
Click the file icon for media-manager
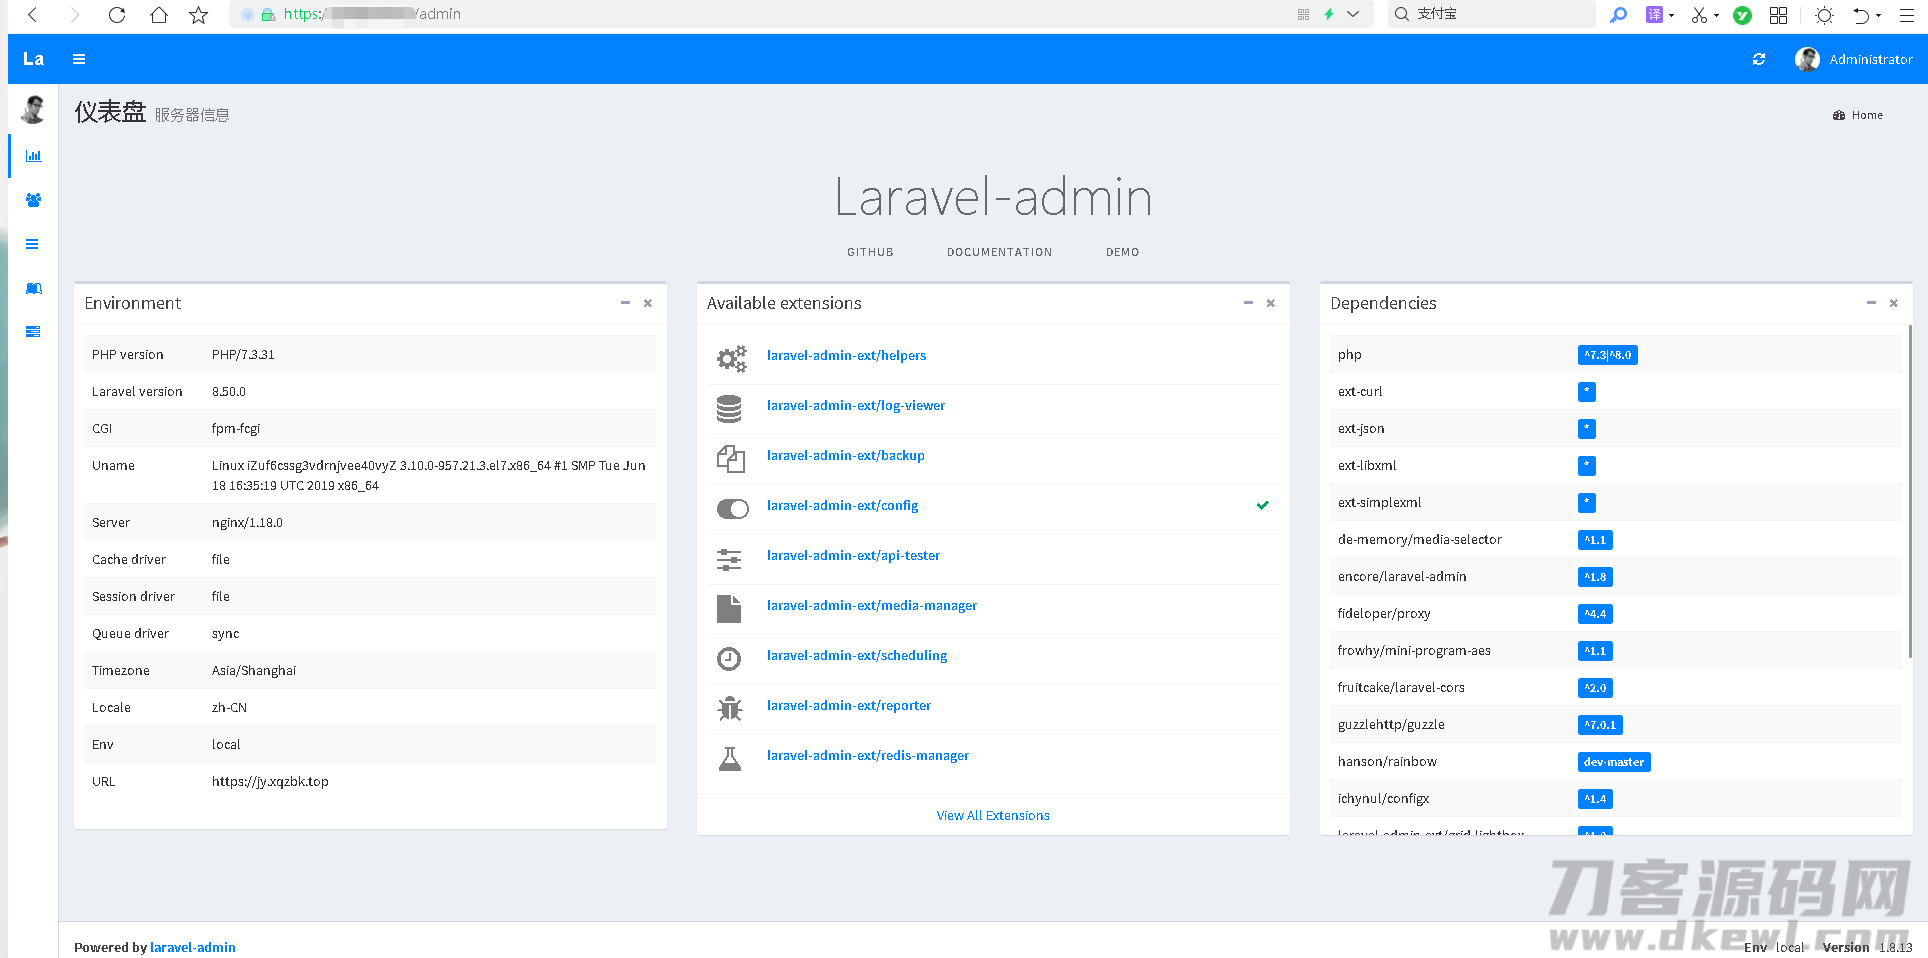(x=729, y=609)
